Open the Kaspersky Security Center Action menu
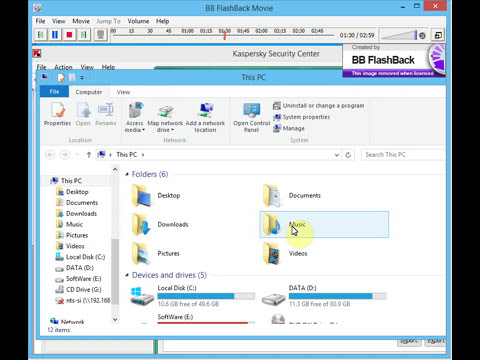Viewport: 480px width, 360px height. click(x=63, y=67)
